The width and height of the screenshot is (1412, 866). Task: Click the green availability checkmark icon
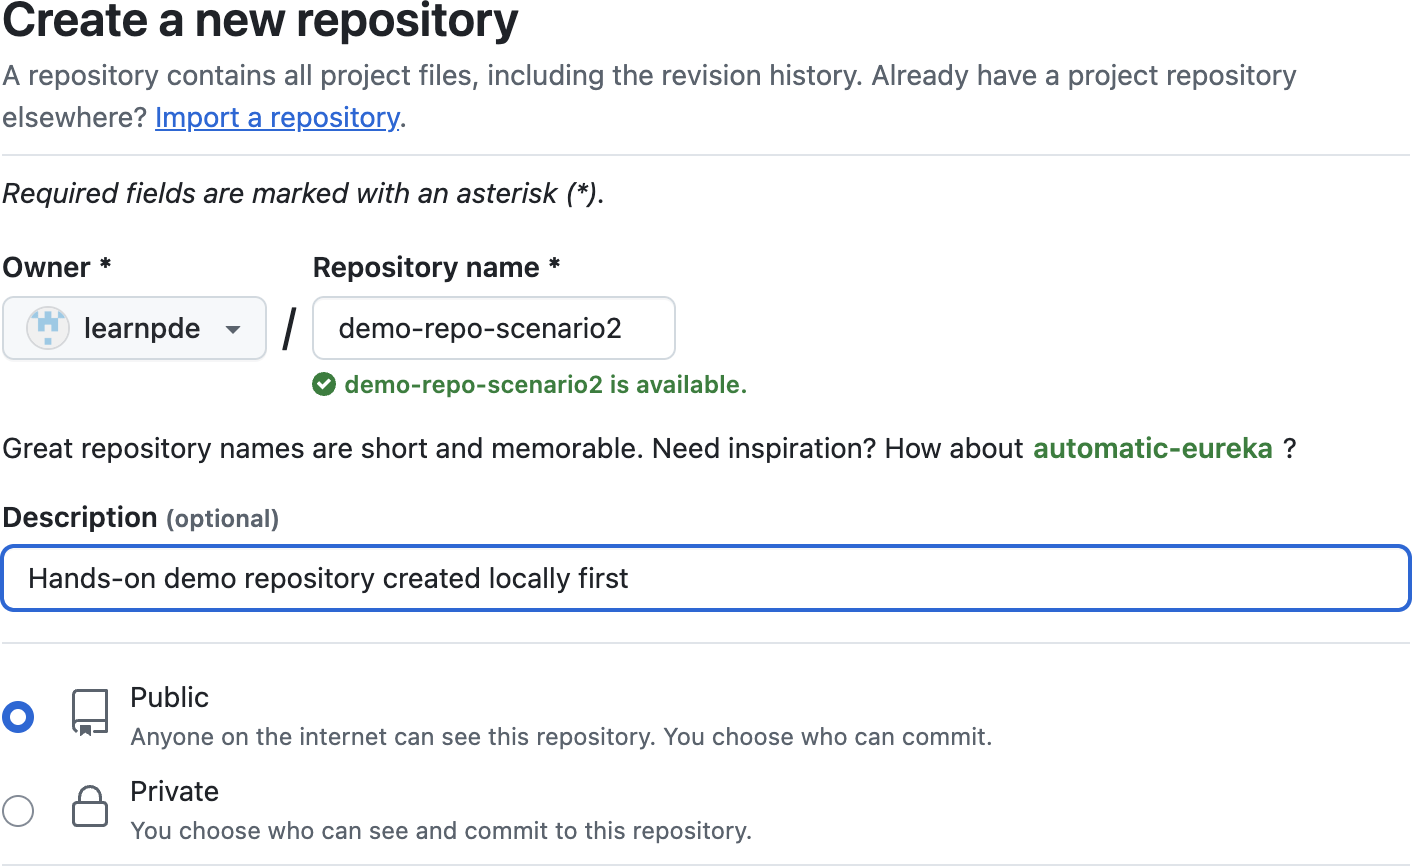pos(324,385)
